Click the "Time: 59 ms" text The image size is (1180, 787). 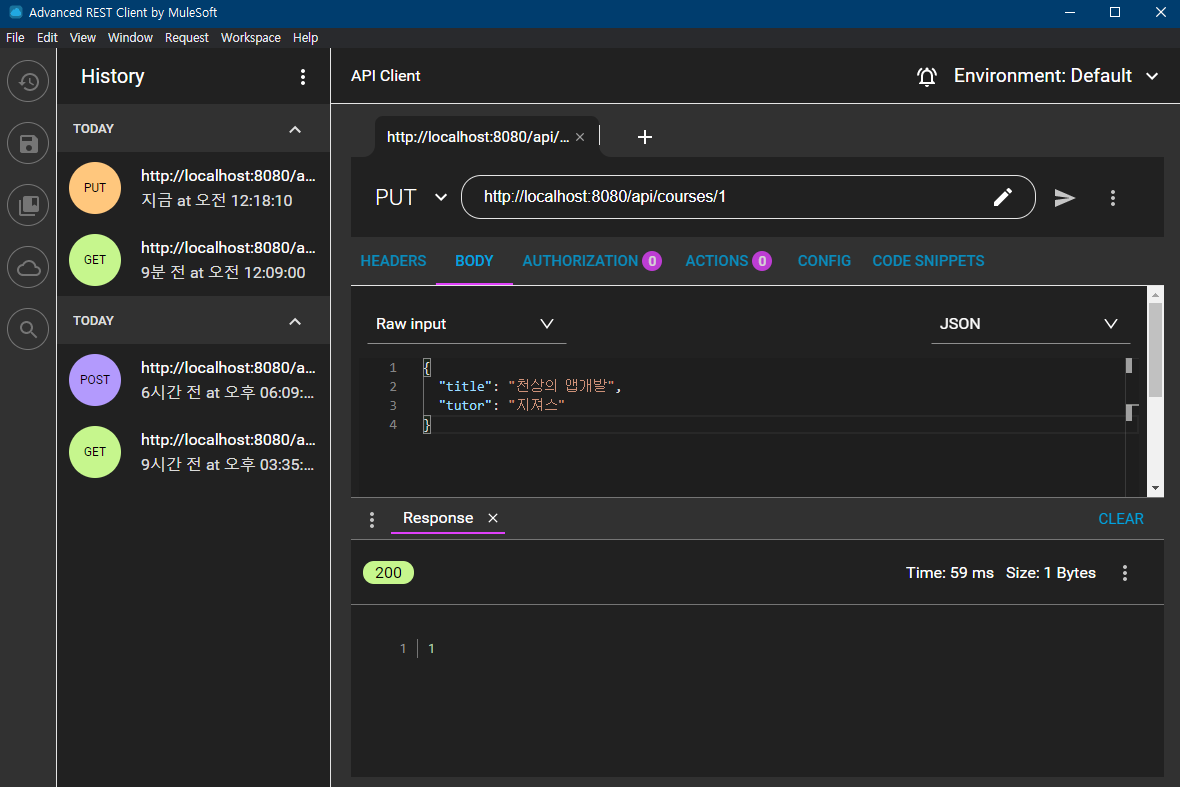tap(950, 573)
